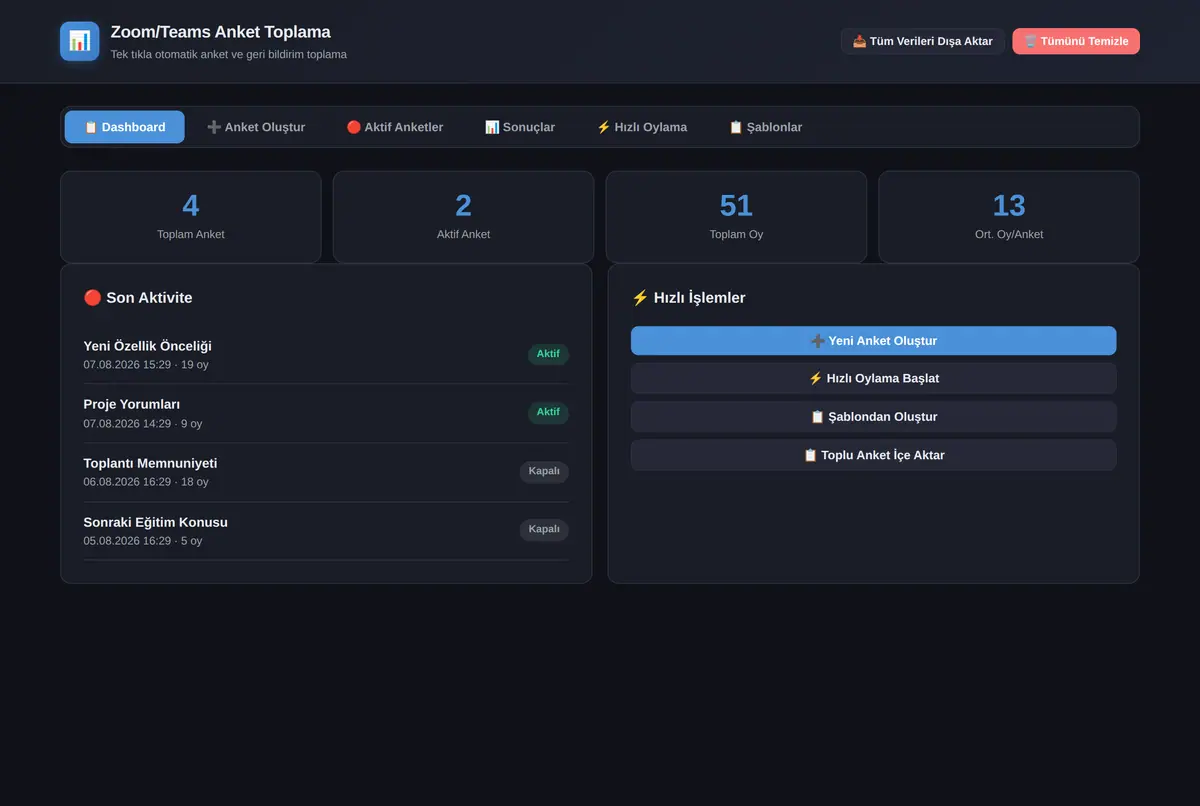Click Kapalı badge on Toplantı Memnuniyeti
1200x806 pixels.
coord(544,471)
